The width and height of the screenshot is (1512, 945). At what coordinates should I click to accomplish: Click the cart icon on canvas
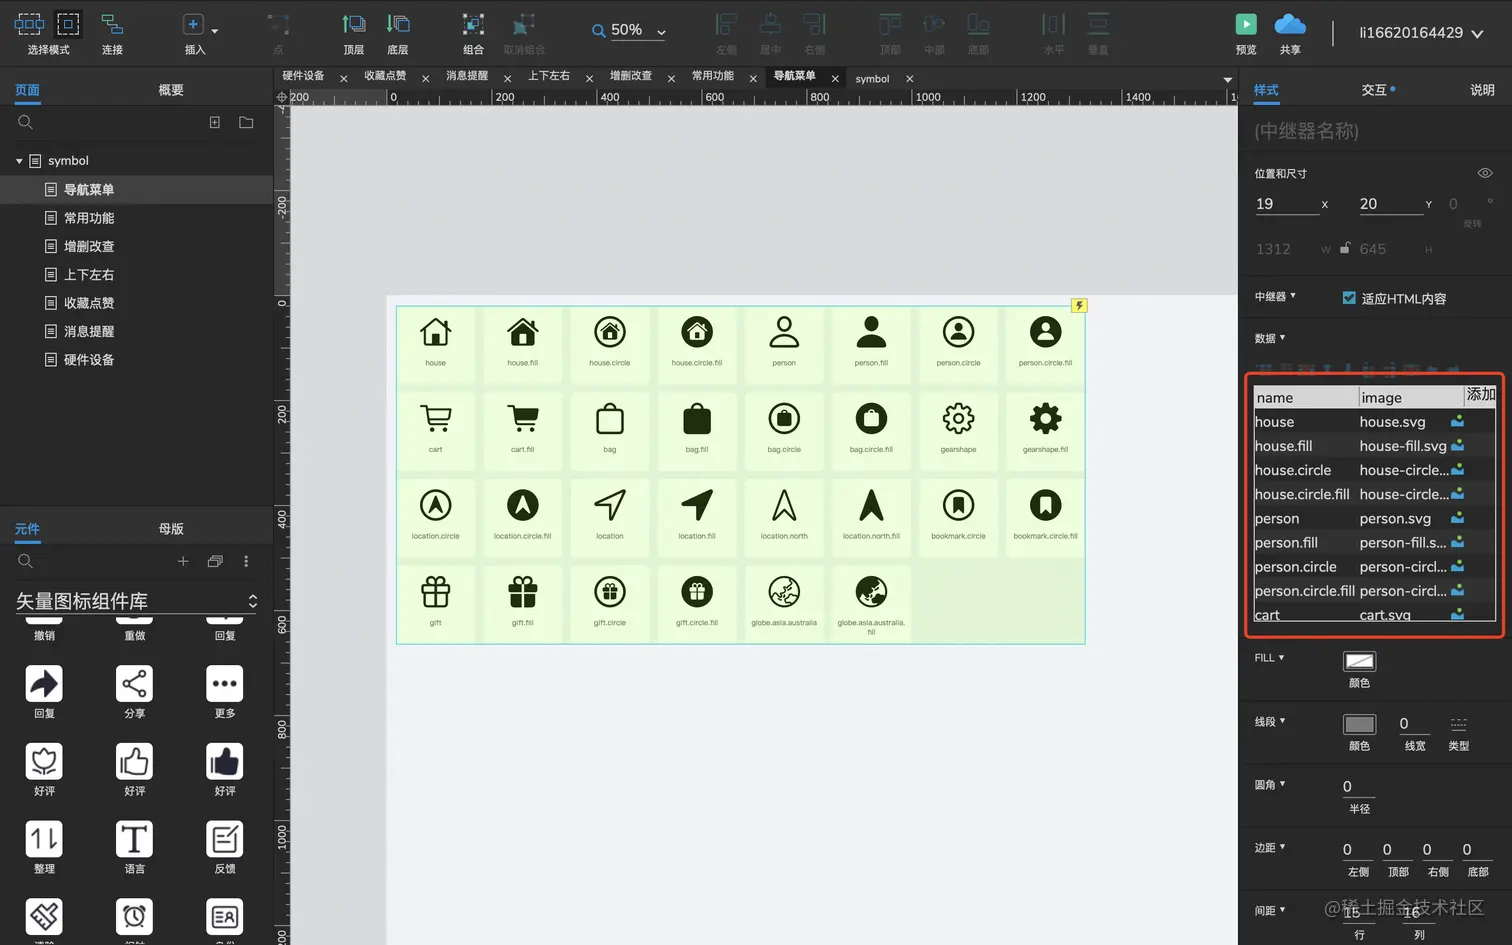pos(435,419)
